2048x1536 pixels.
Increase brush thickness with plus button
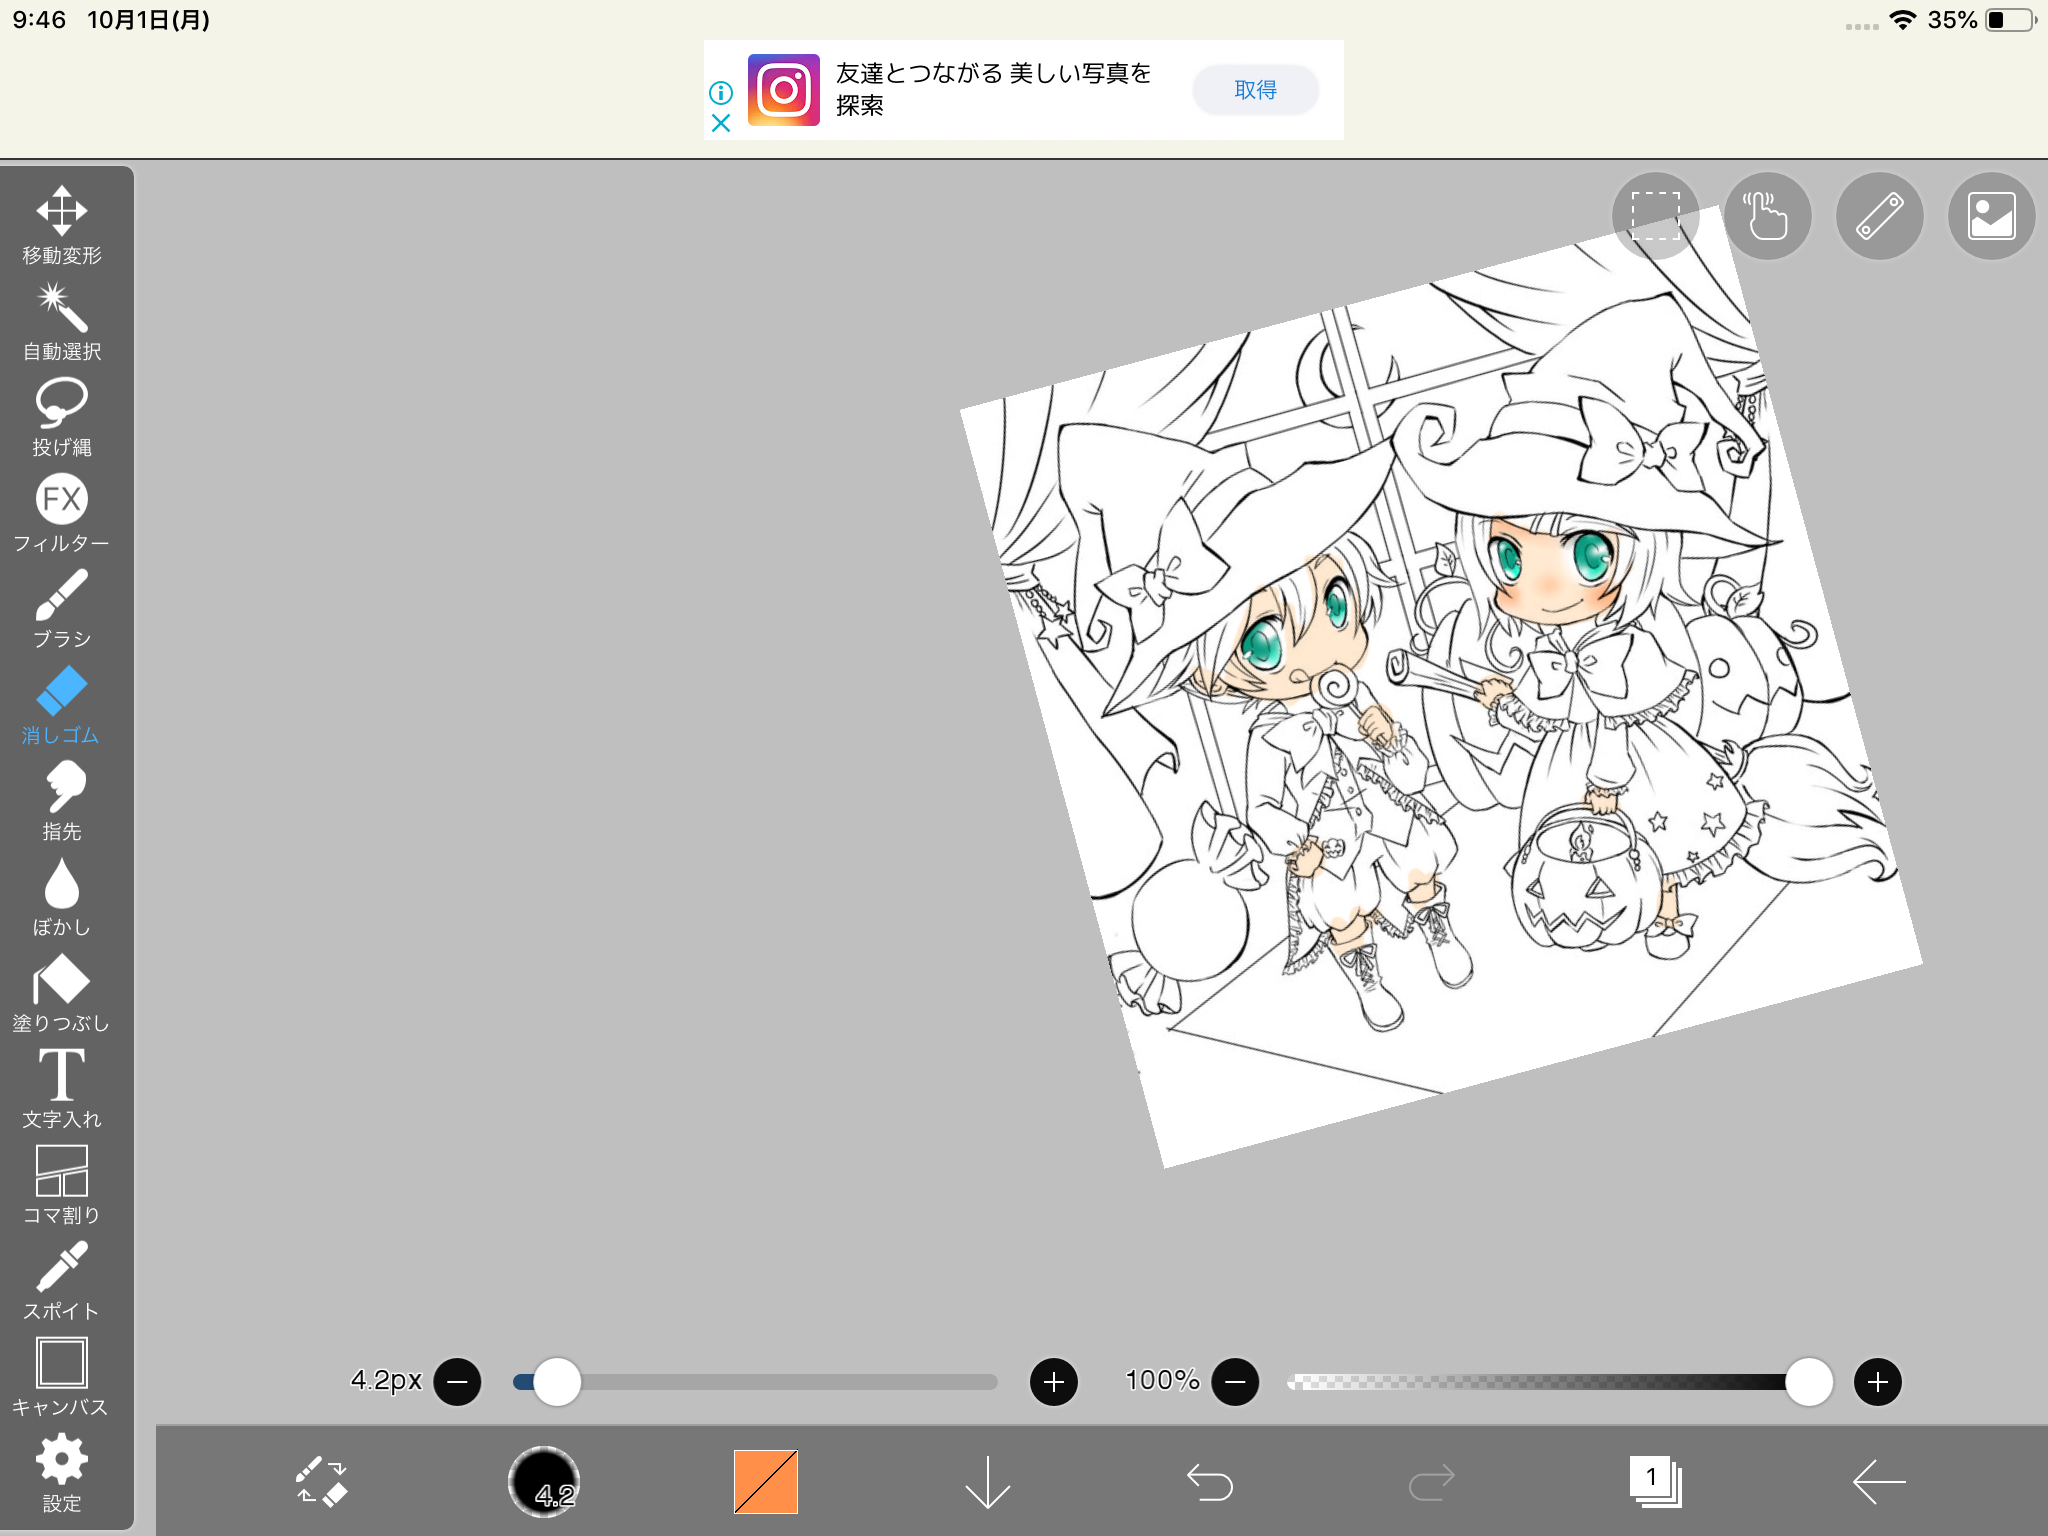tap(1053, 1382)
